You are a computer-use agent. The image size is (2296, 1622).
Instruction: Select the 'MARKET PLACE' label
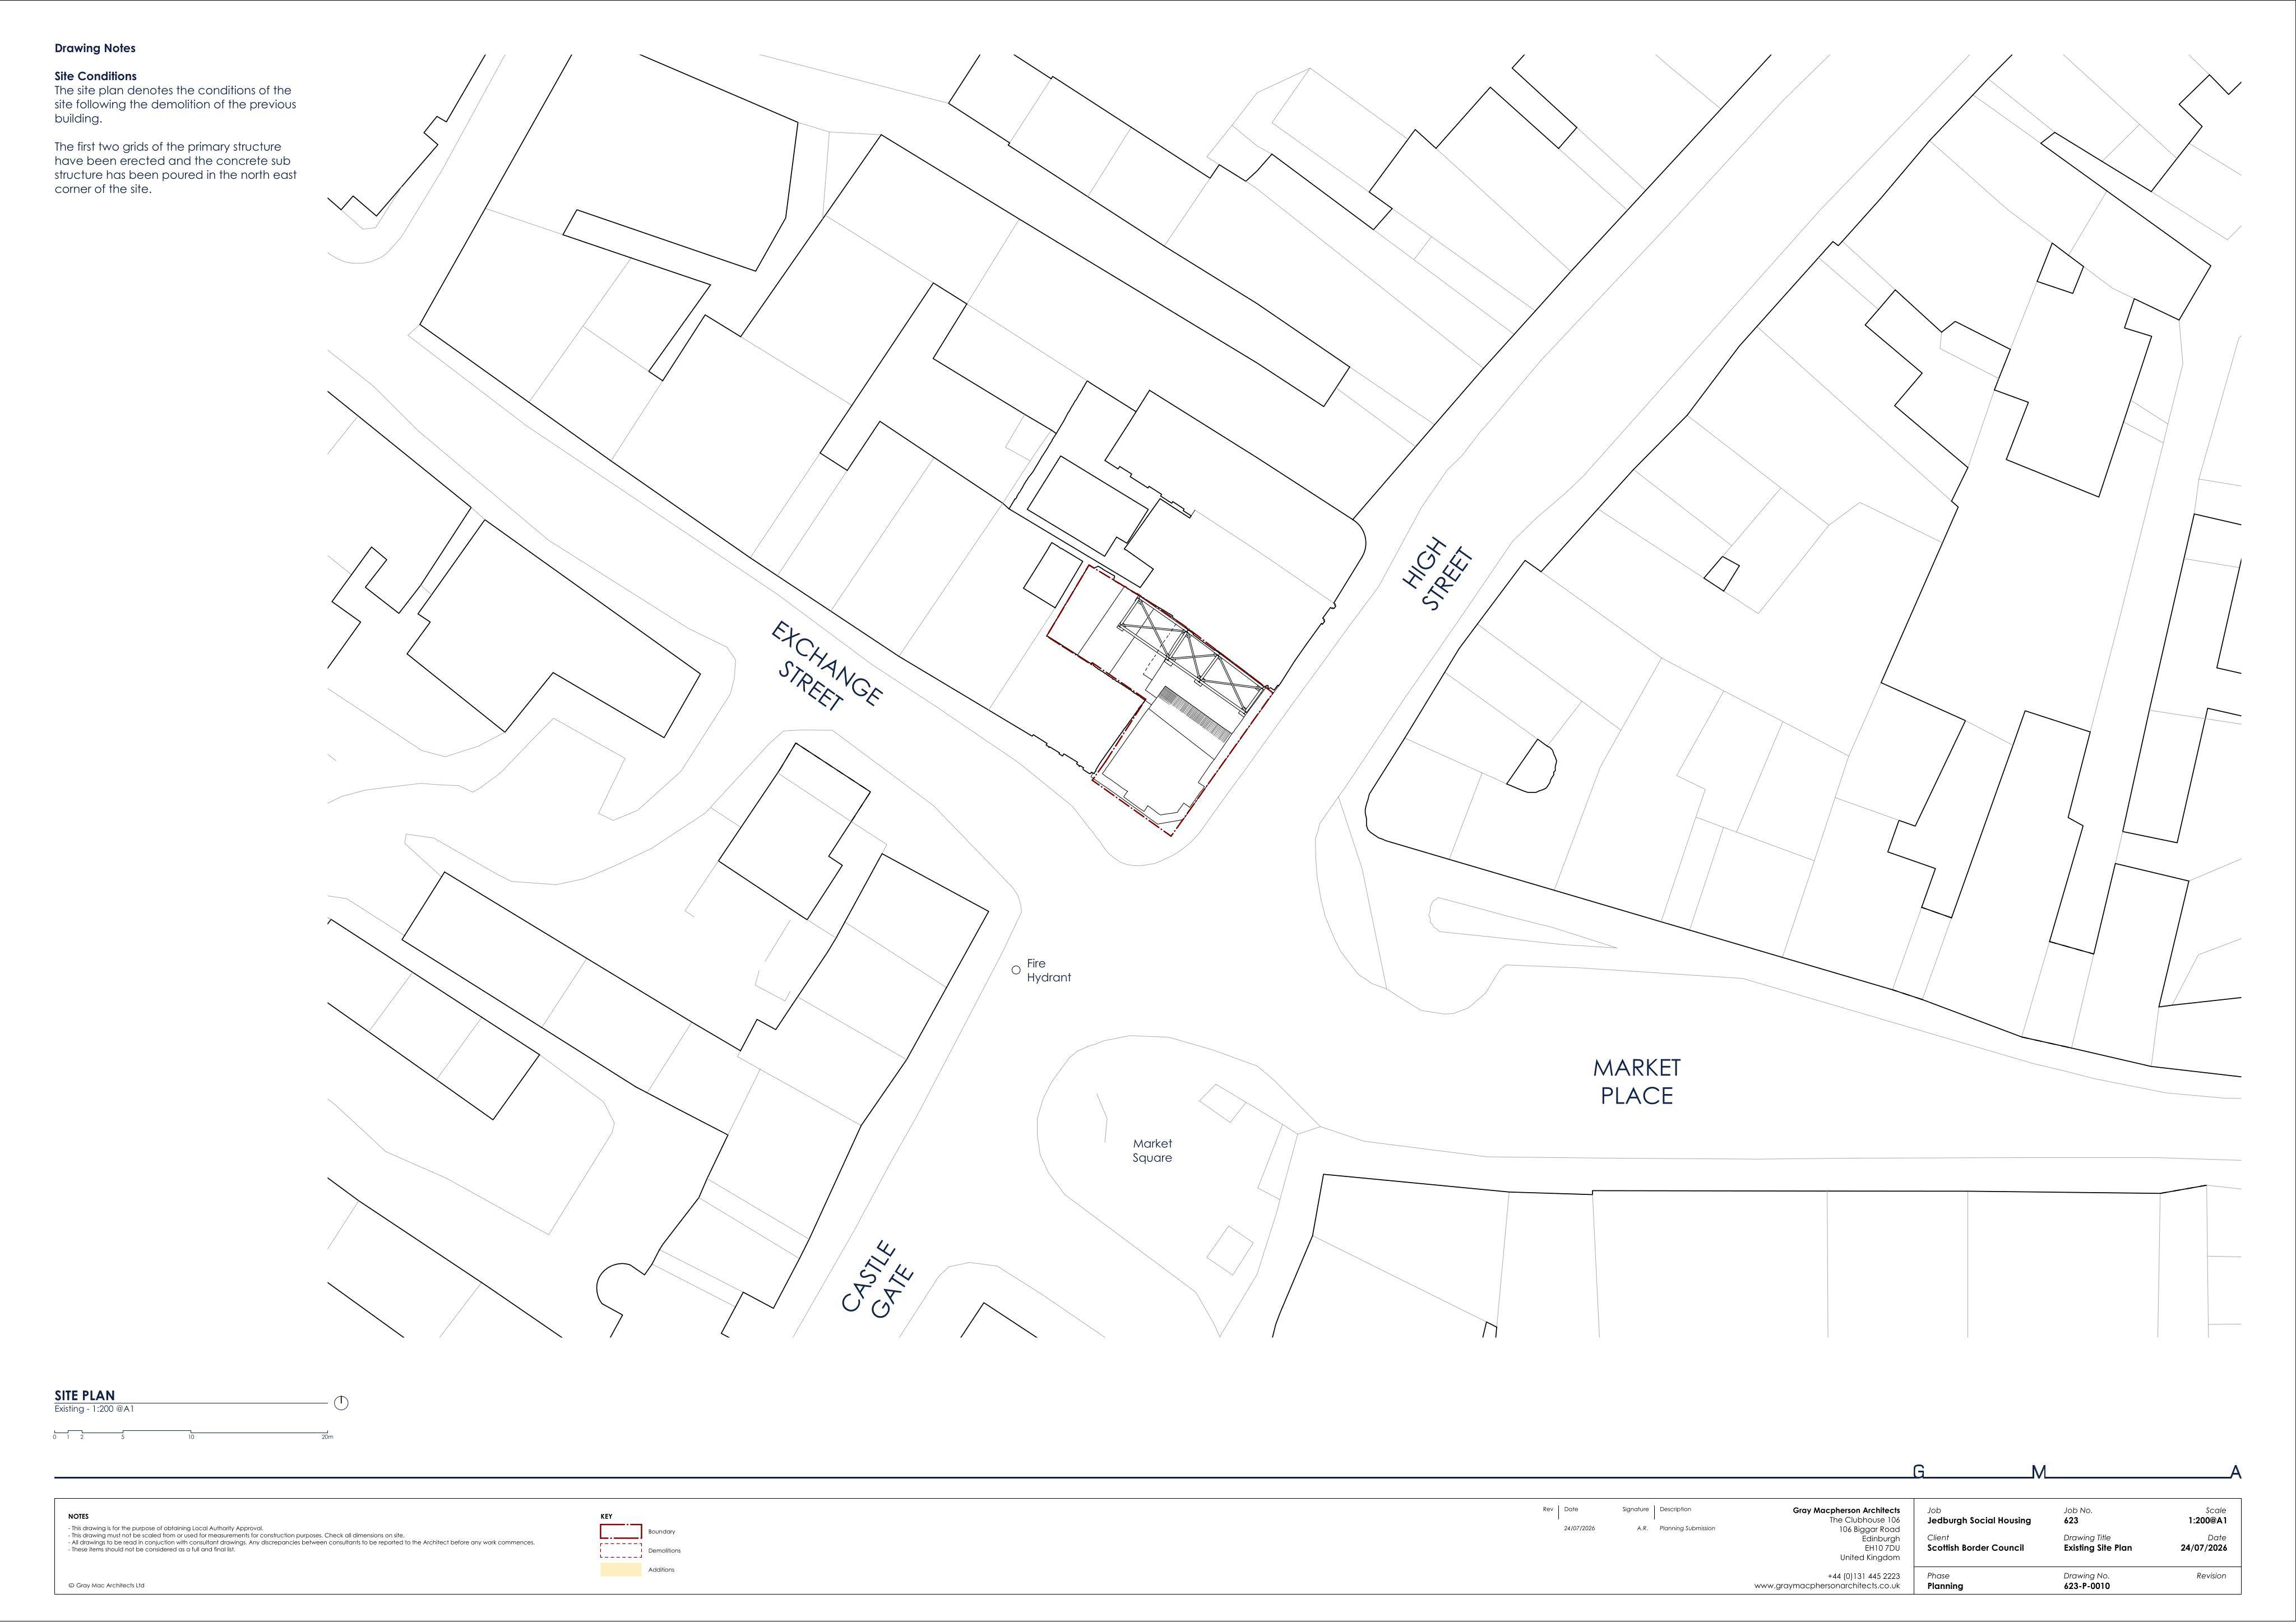click(x=1637, y=1081)
